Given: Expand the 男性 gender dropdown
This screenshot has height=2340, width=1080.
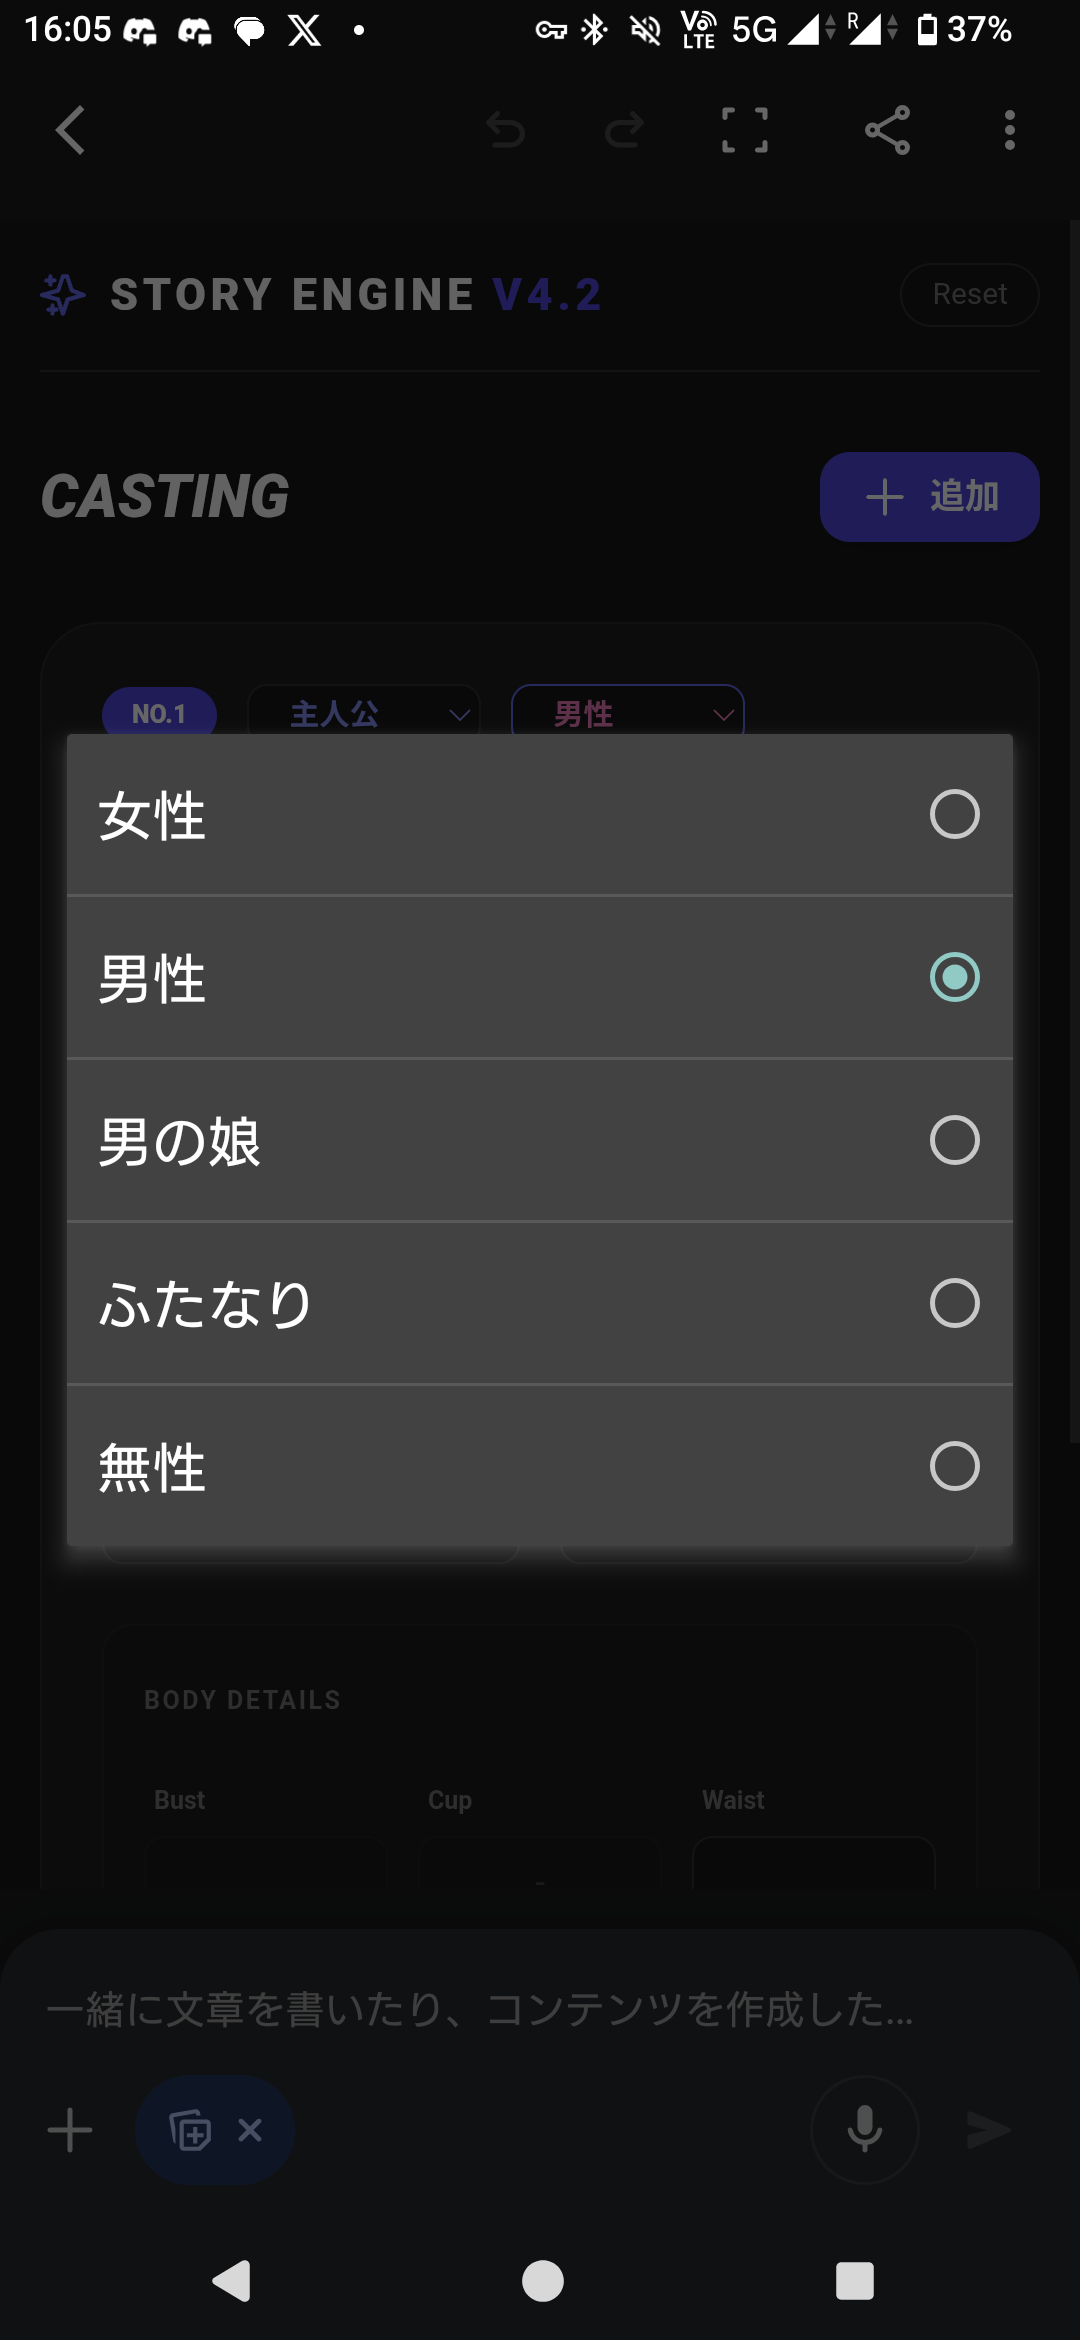Looking at the screenshot, I should [x=628, y=713].
